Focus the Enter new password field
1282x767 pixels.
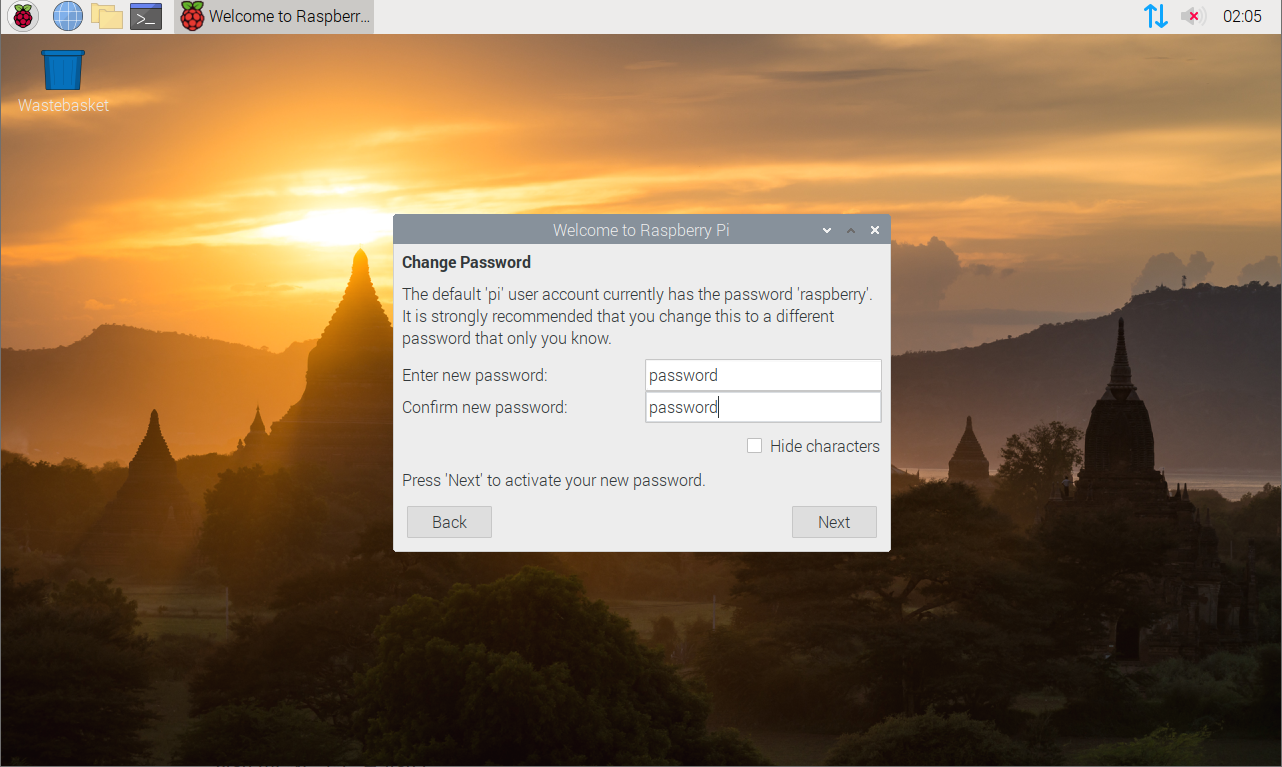[x=763, y=375]
